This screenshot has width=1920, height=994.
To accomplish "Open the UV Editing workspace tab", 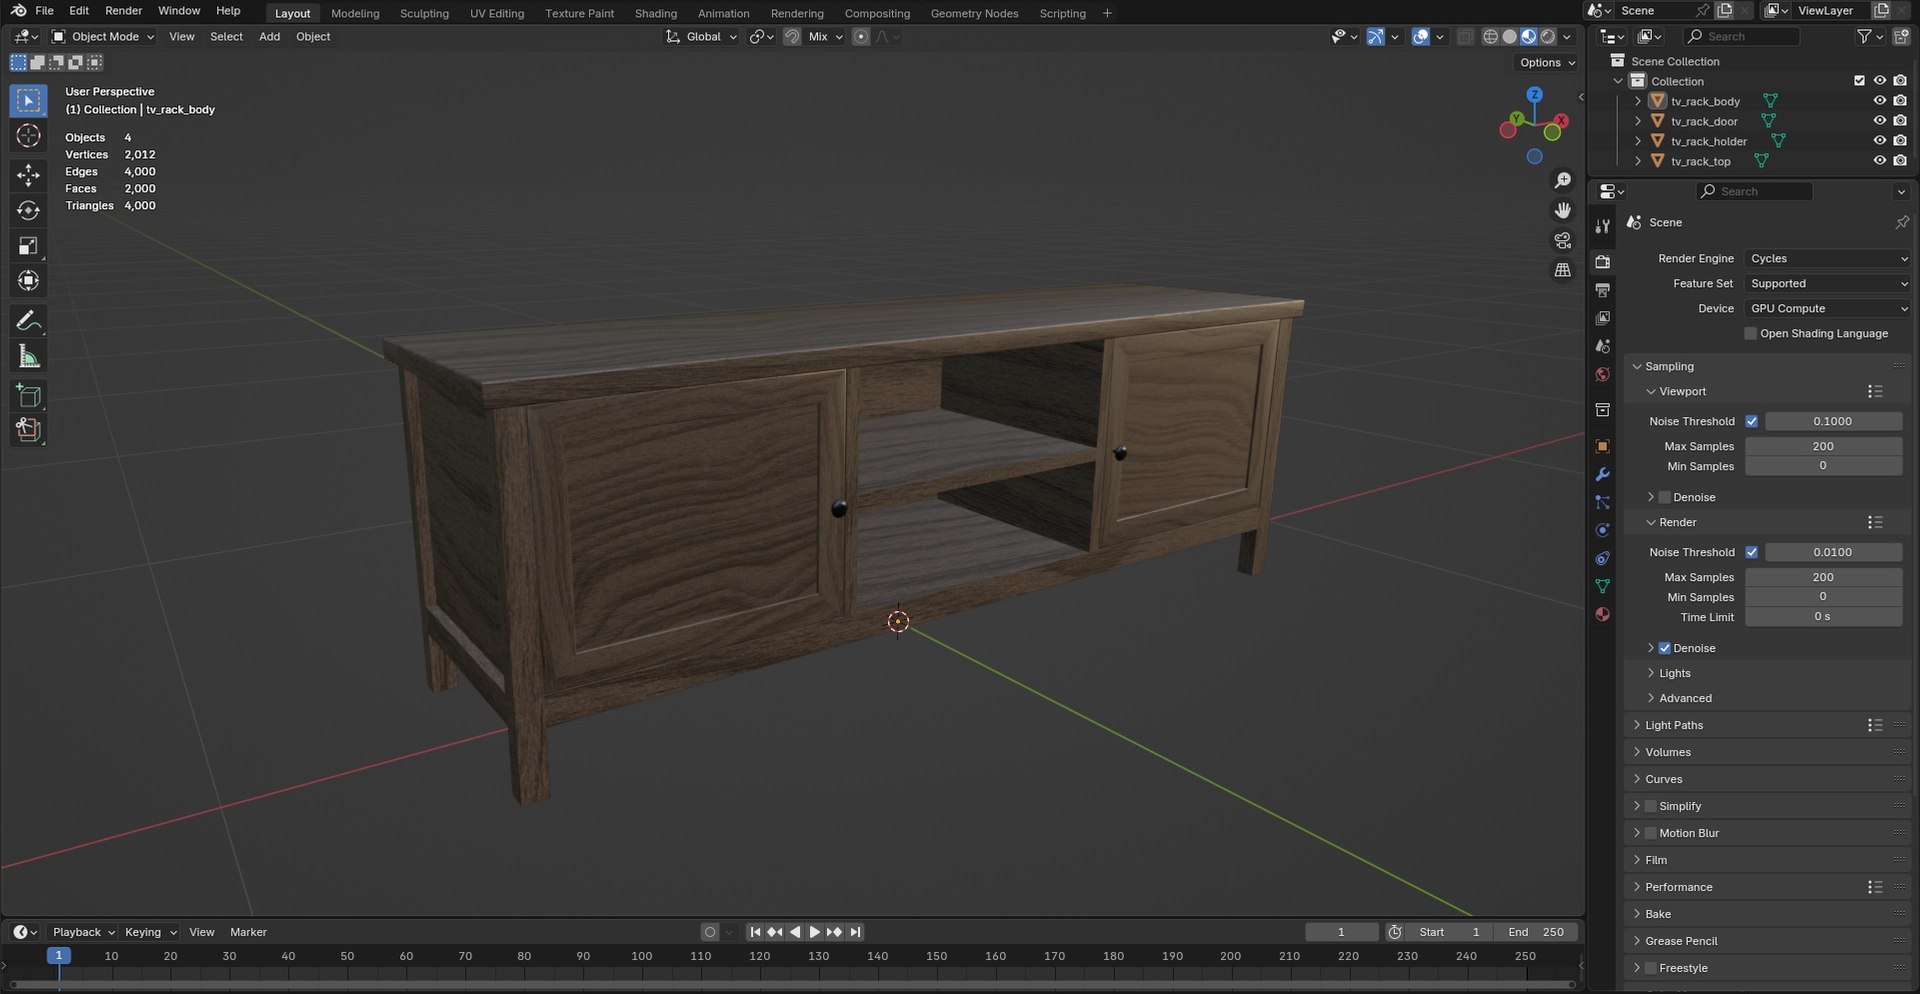I will 497,13.
